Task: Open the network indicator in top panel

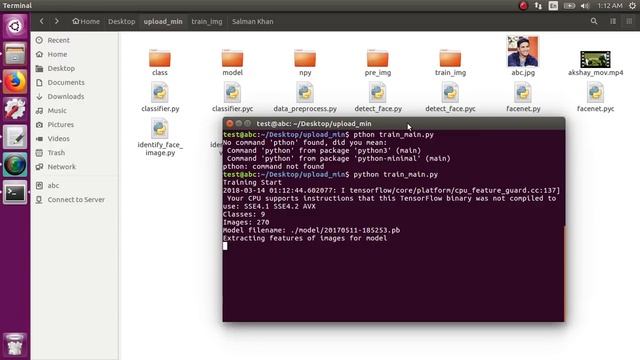Action: coord(538,6)
